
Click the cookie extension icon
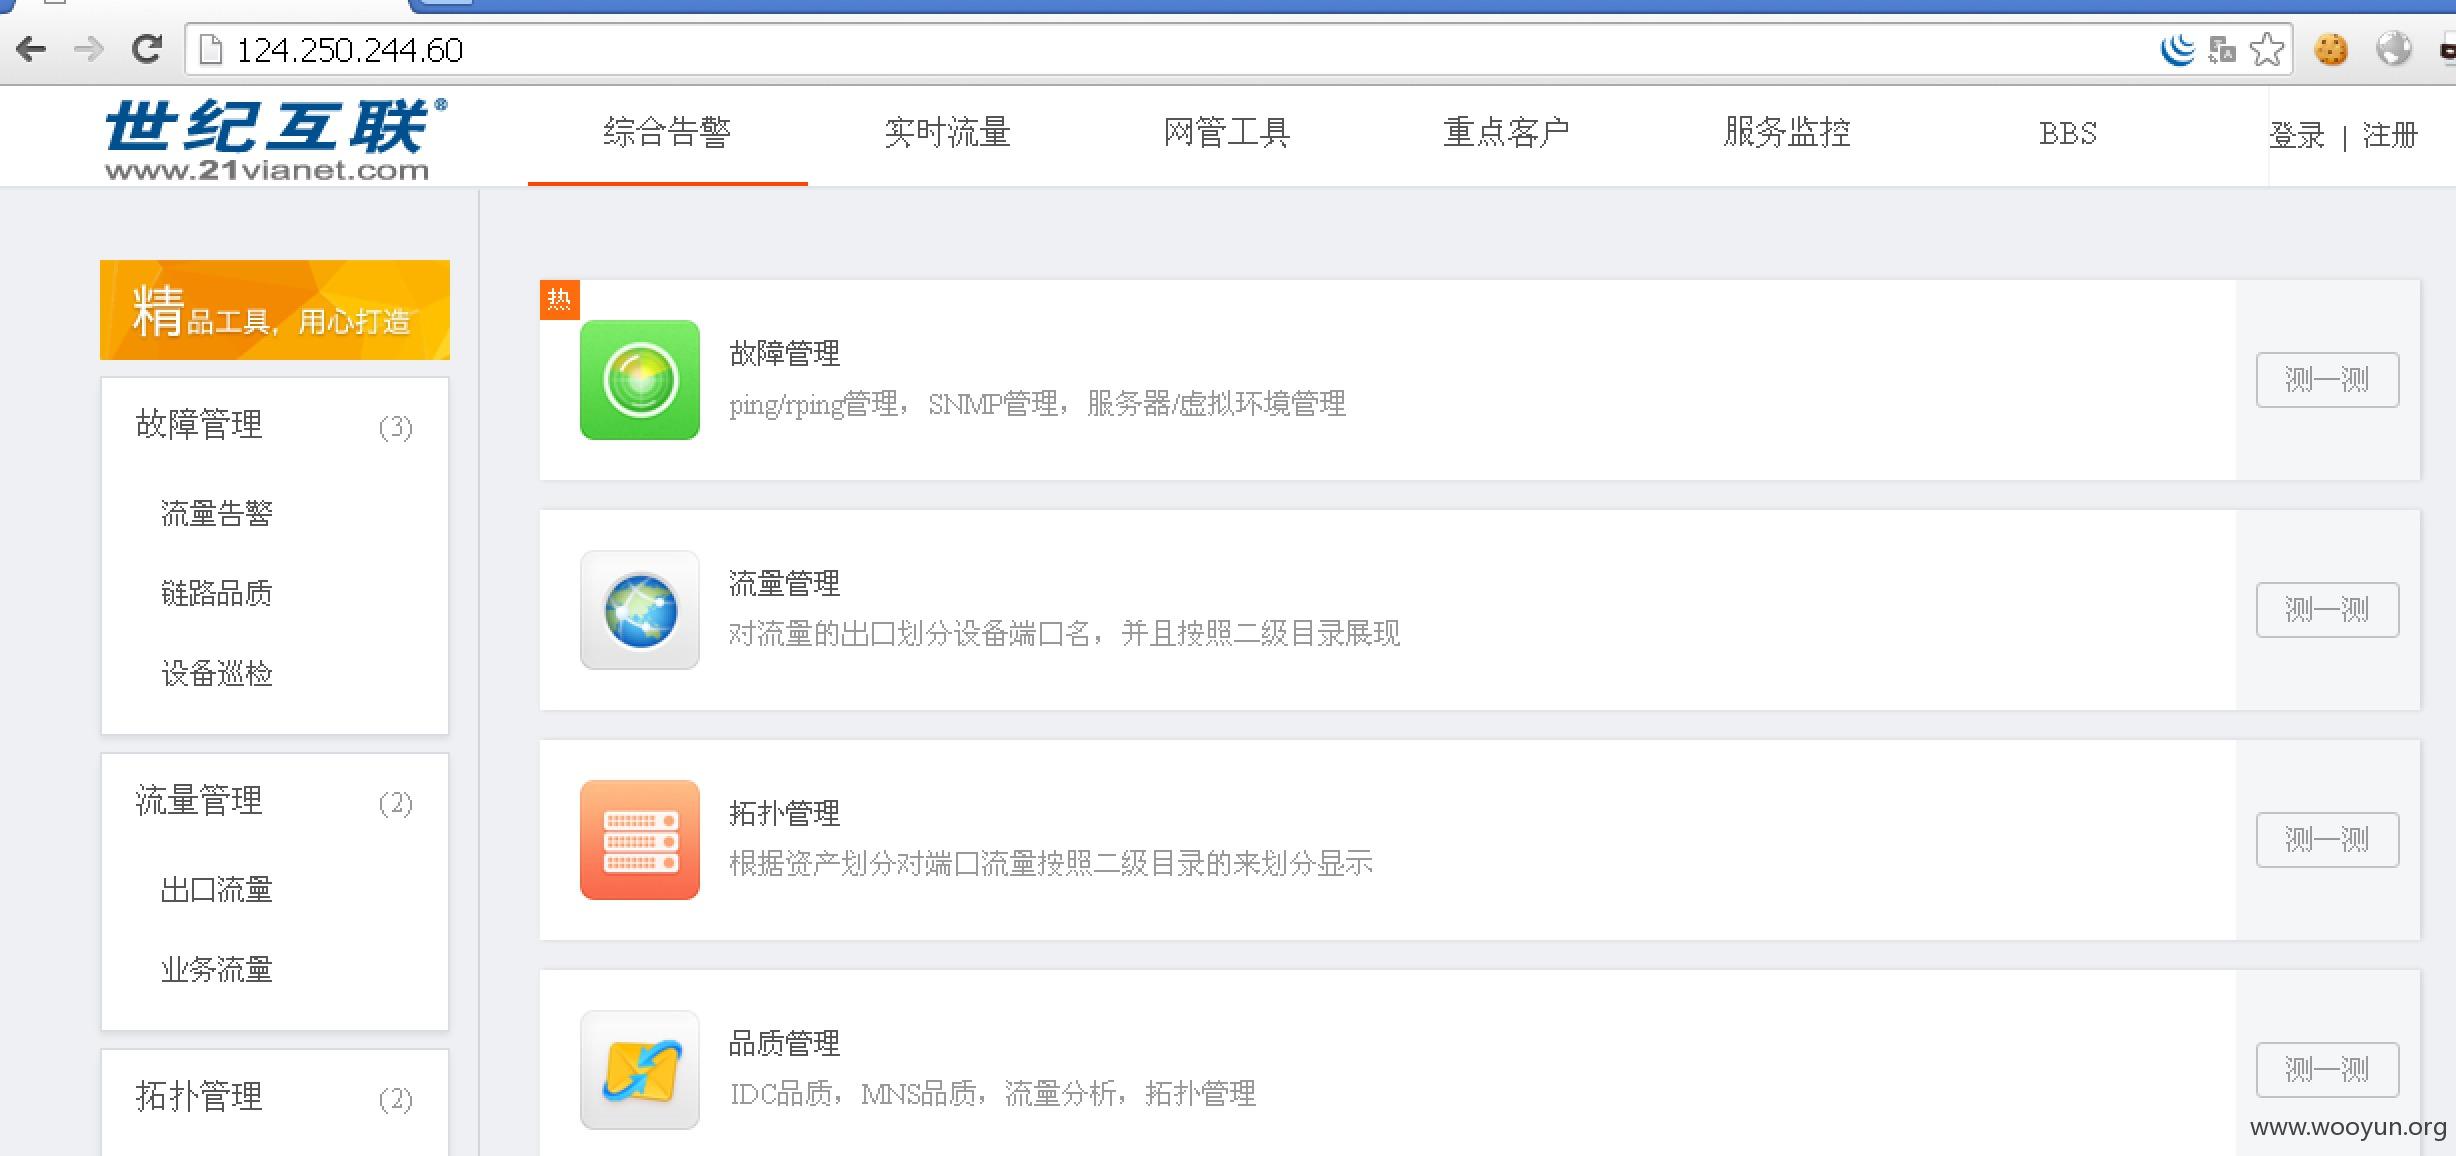pos(2331,49)
